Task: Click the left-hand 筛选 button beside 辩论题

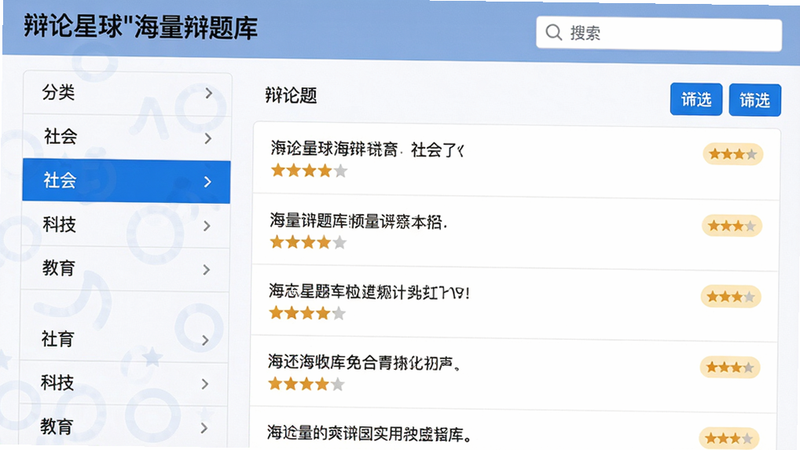Action: pos(696,99)
